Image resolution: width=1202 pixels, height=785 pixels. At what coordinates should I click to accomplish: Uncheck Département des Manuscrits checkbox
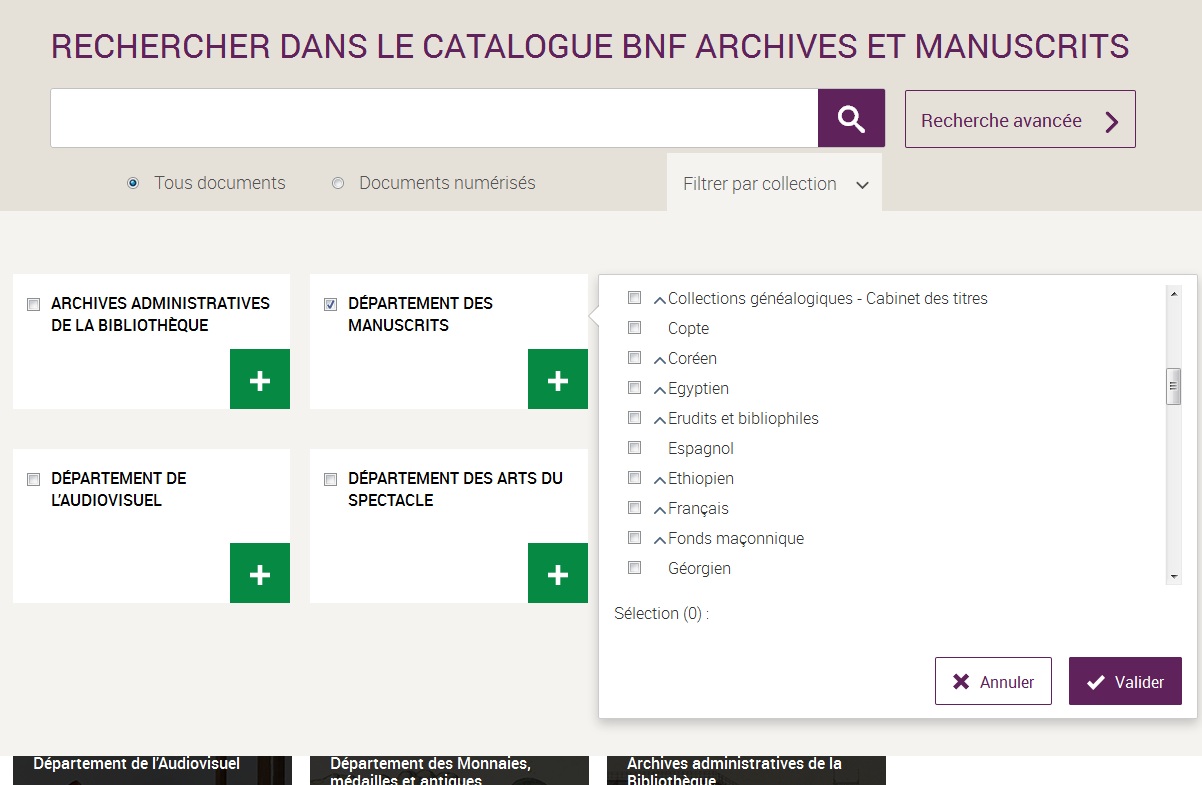(331, 304)
